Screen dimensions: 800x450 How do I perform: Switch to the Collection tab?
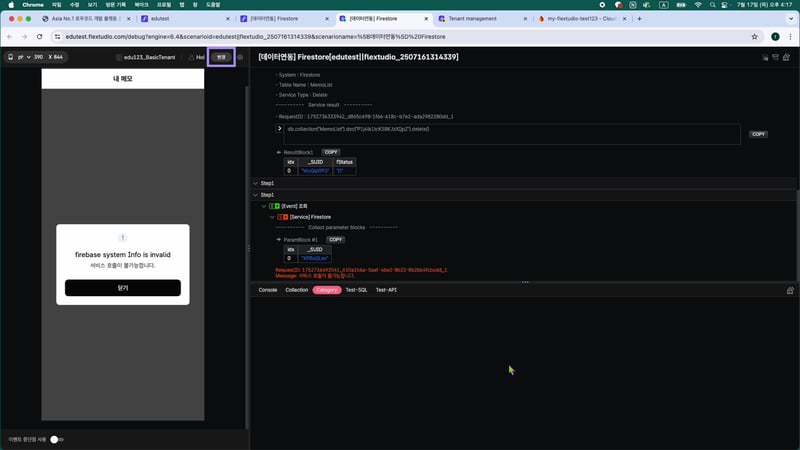pos(297,290)
